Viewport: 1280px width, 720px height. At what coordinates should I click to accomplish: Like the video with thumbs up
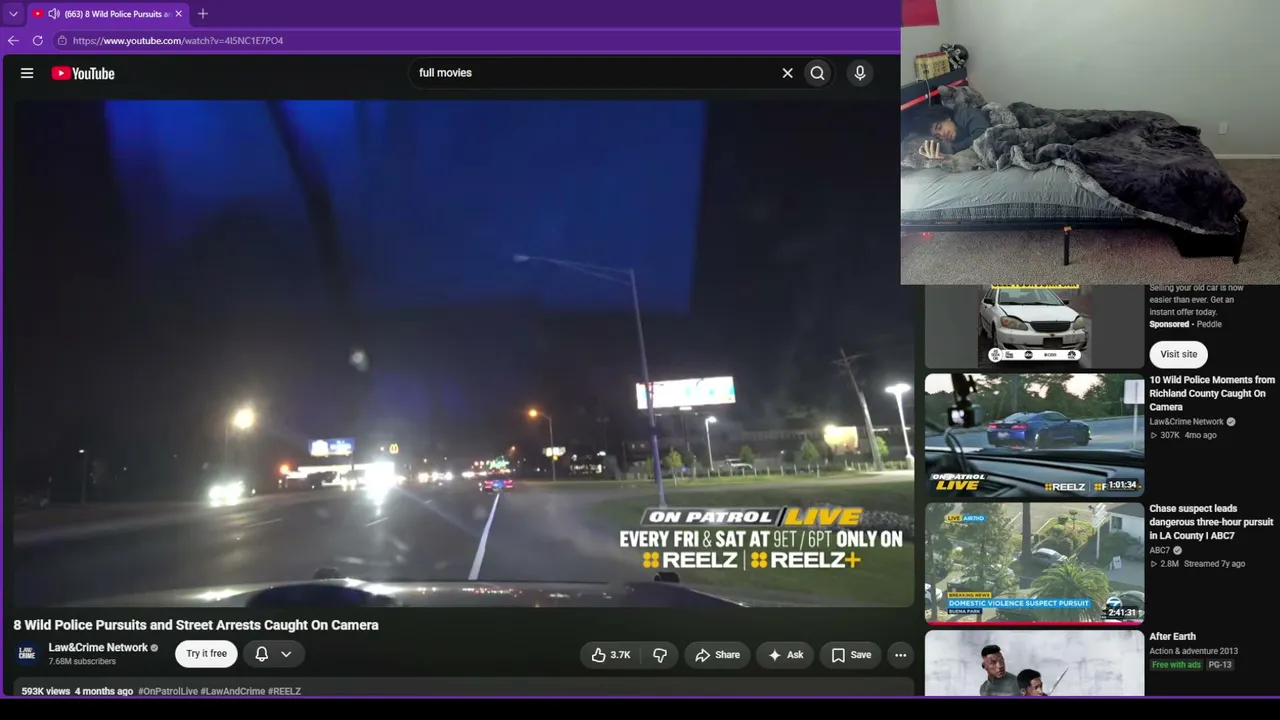(610, 655)
